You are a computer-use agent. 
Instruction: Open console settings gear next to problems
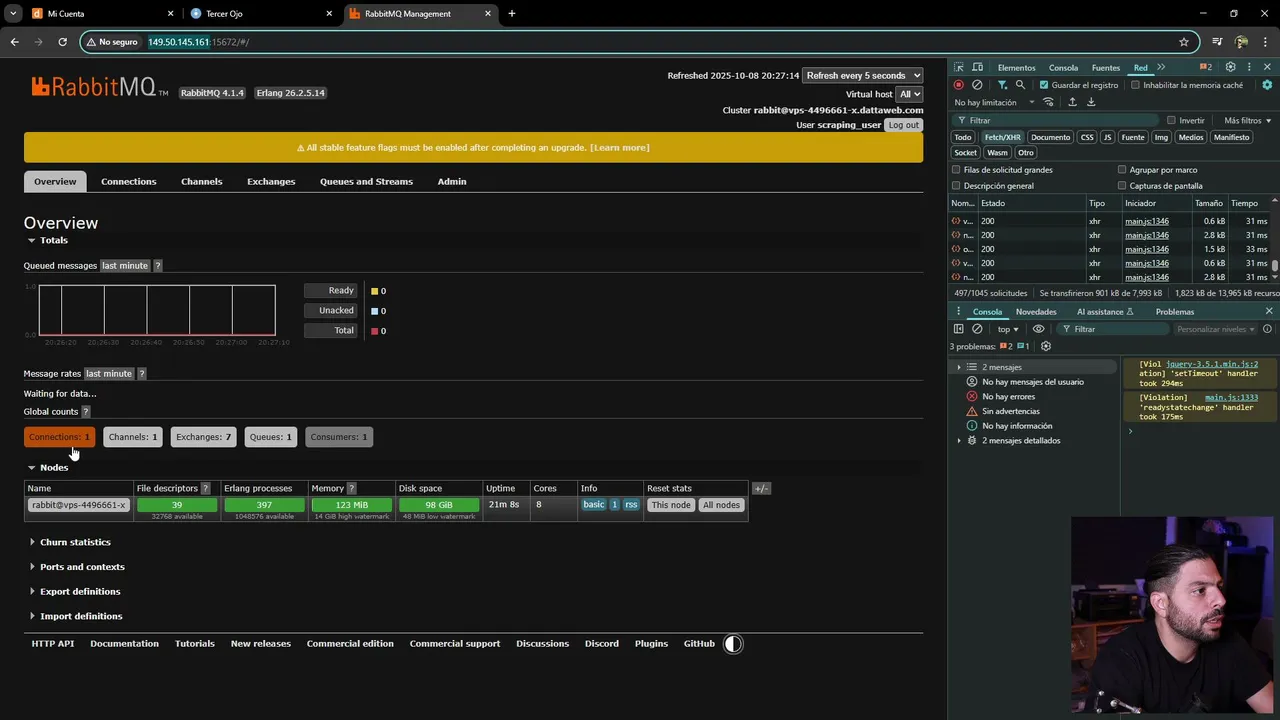[1046, 346]
